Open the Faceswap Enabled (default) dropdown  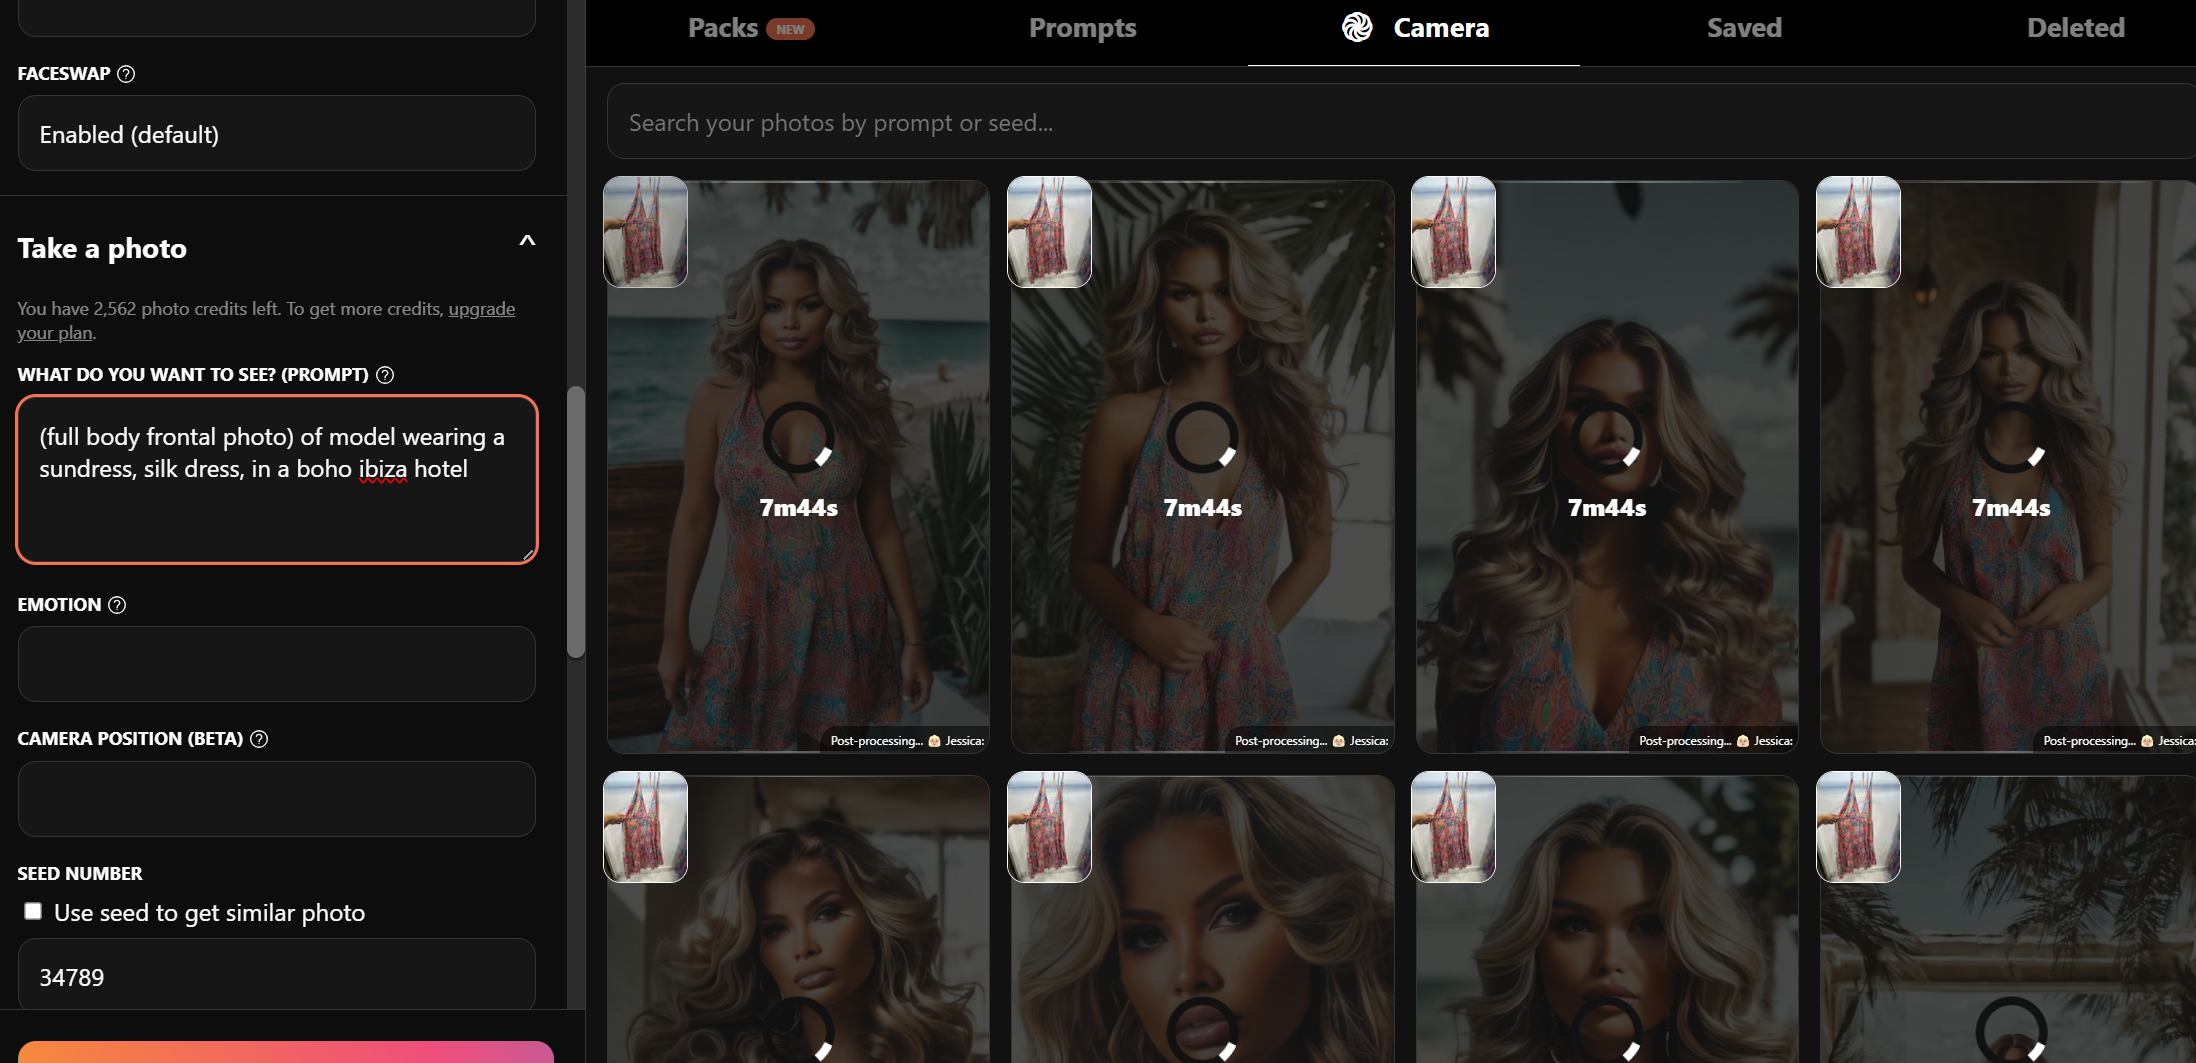(x=277, y=134)
